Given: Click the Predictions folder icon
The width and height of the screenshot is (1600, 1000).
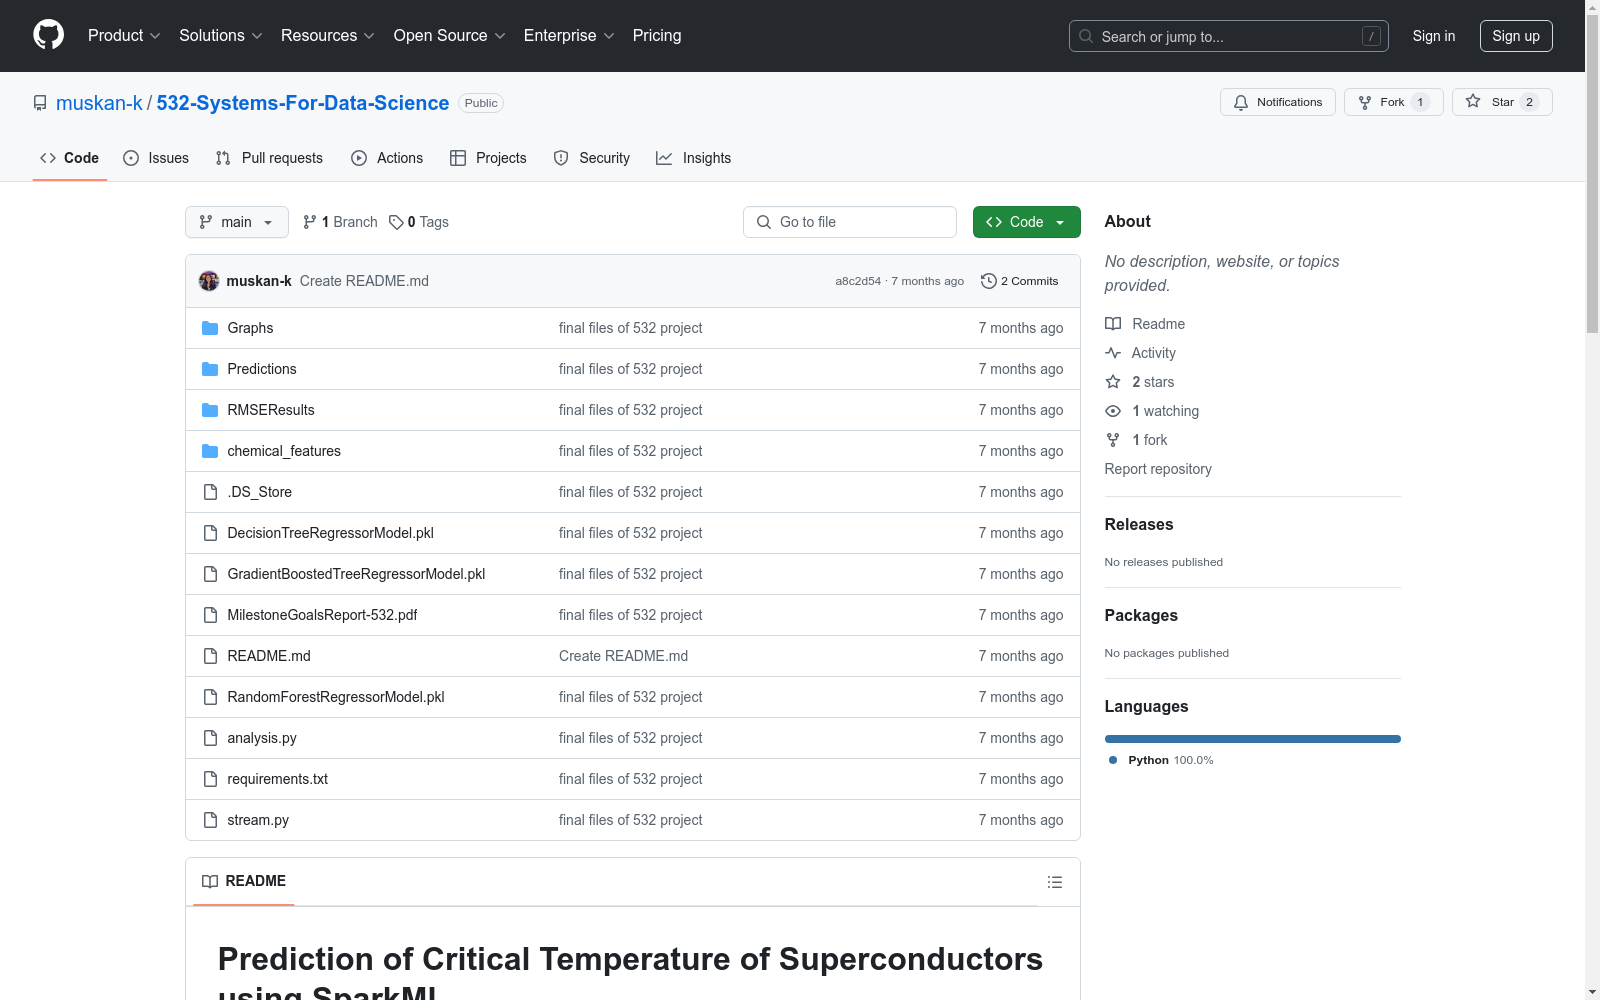Looking at the screenshot, I should pos(210,369).
